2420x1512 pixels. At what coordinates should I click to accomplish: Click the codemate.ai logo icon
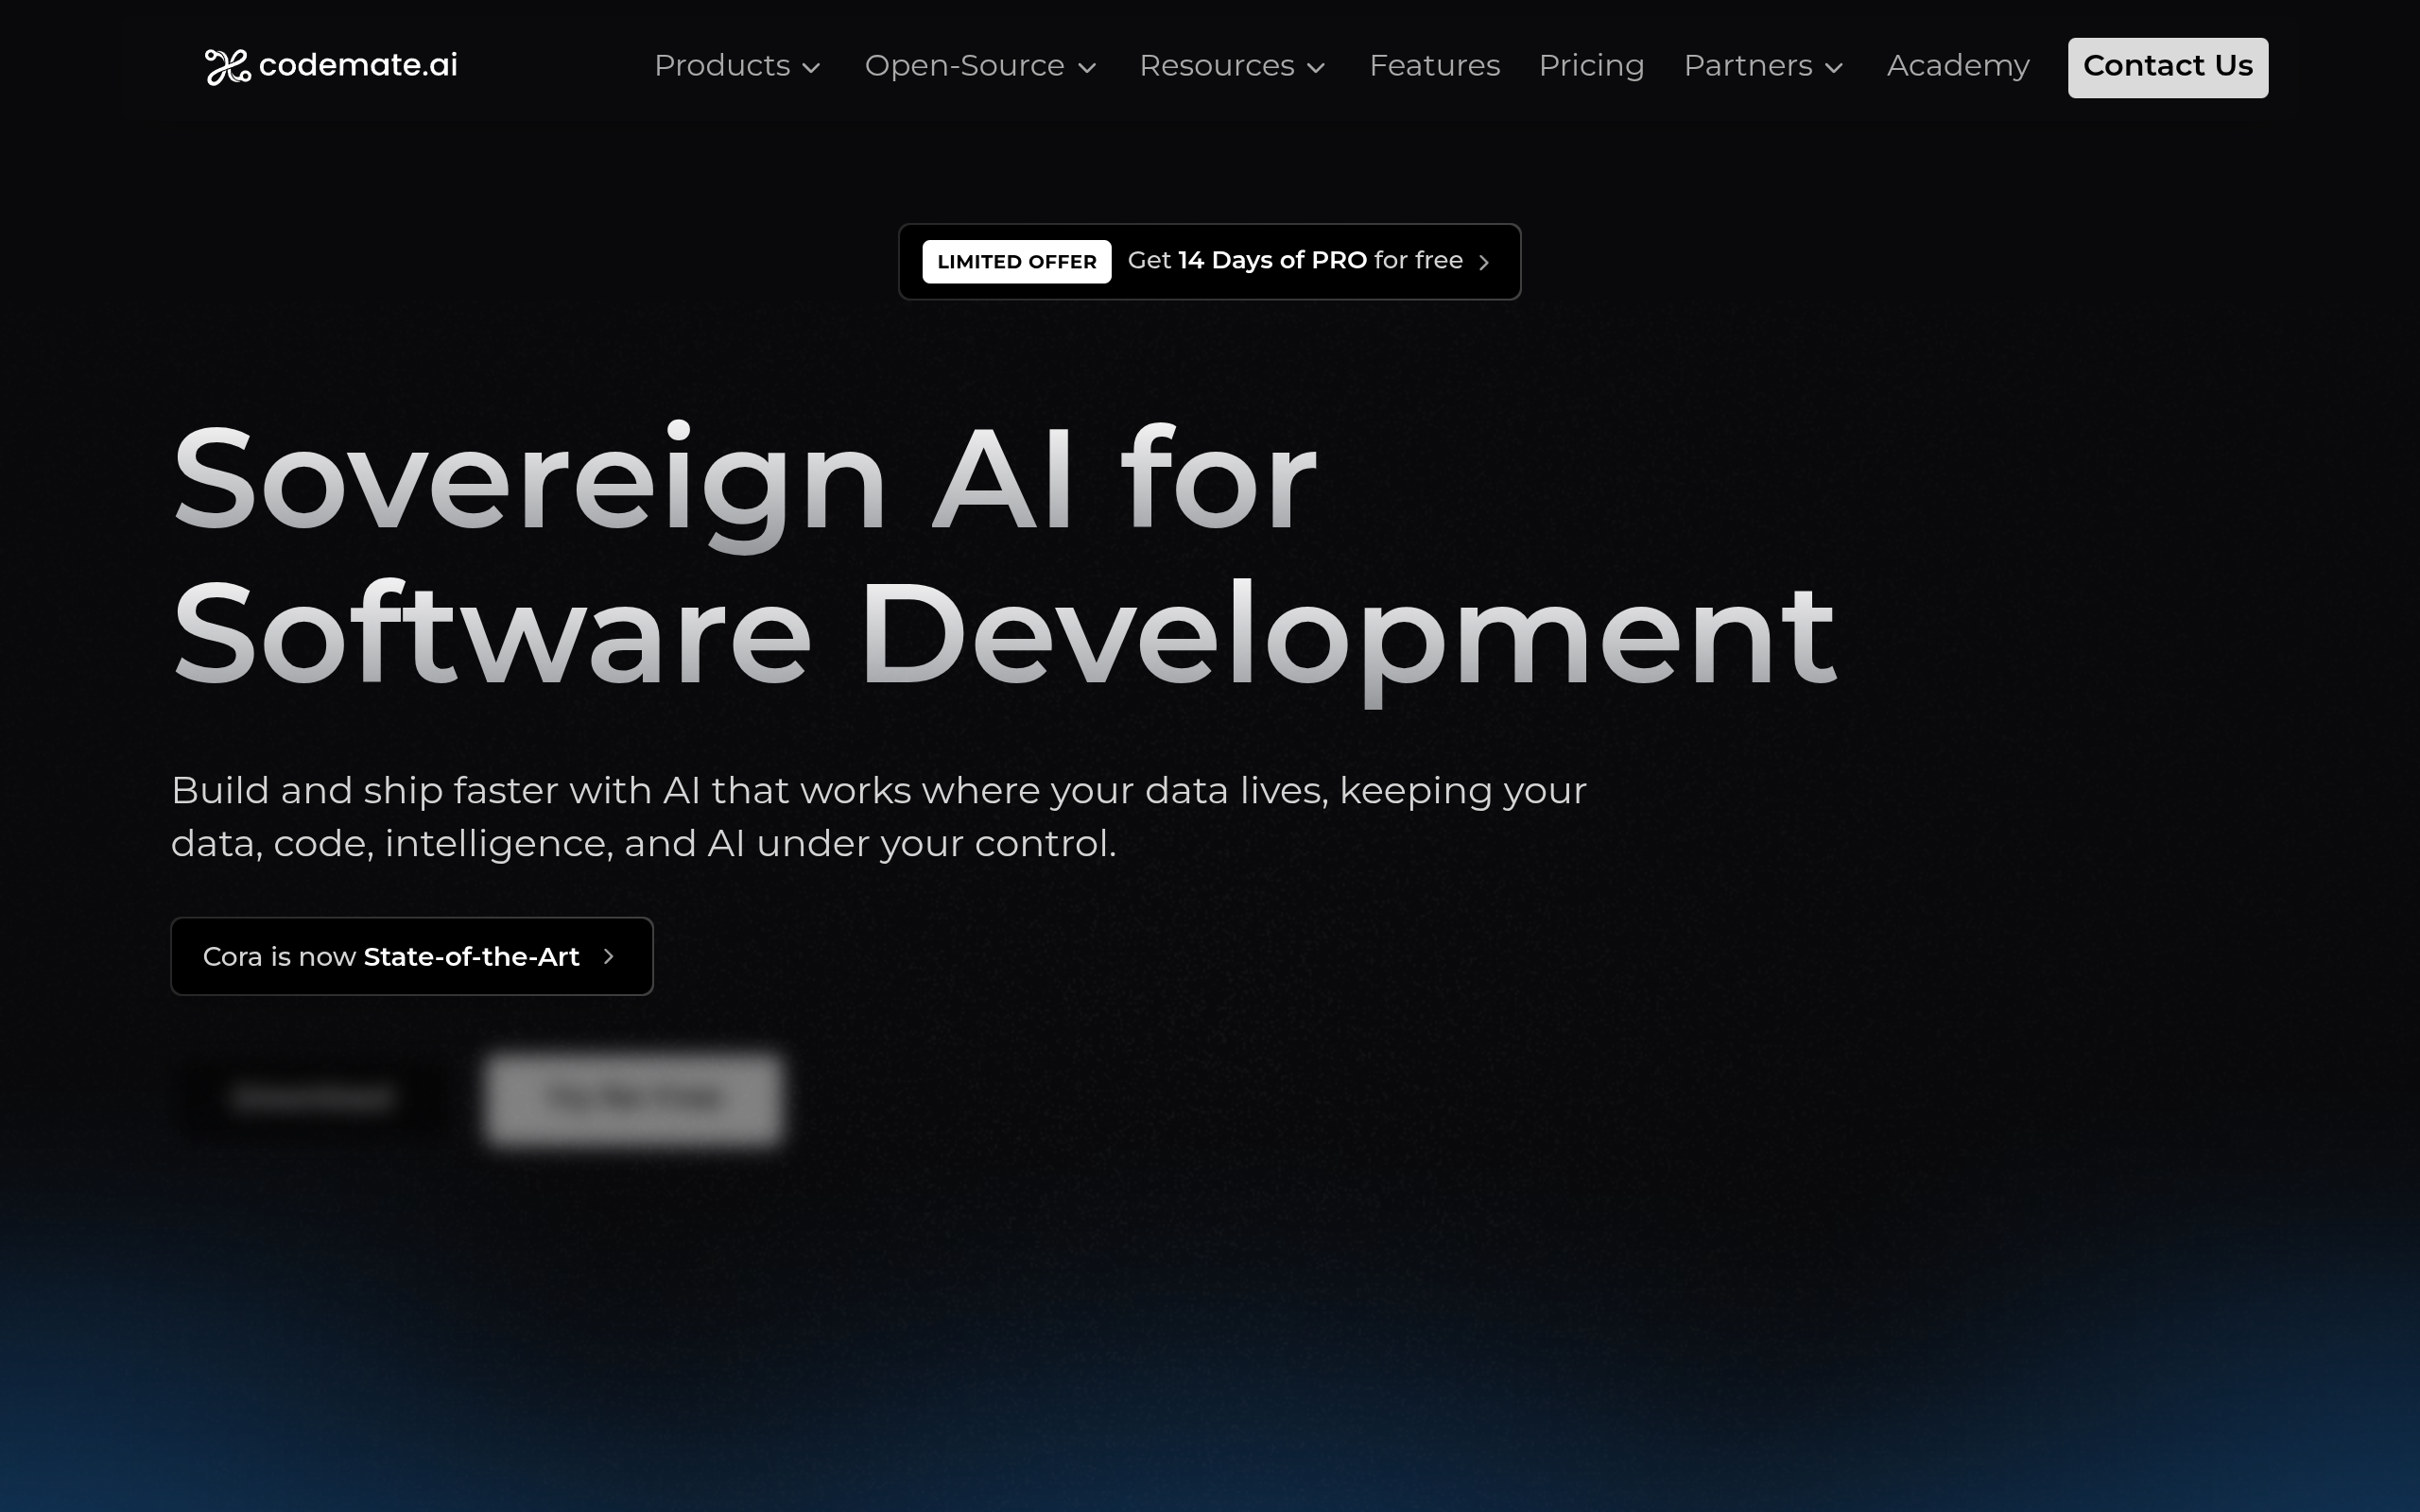[x=227, y=67]
